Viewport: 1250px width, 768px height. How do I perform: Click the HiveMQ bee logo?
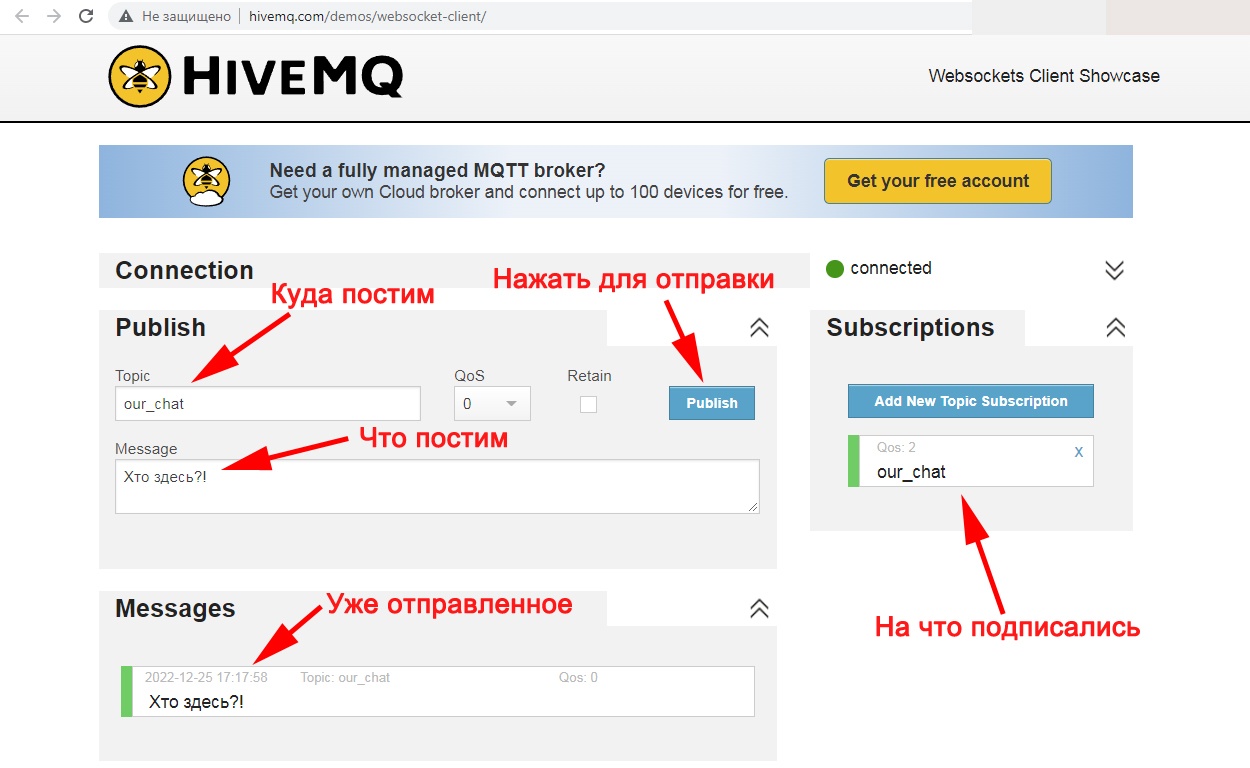coord(140,75)
